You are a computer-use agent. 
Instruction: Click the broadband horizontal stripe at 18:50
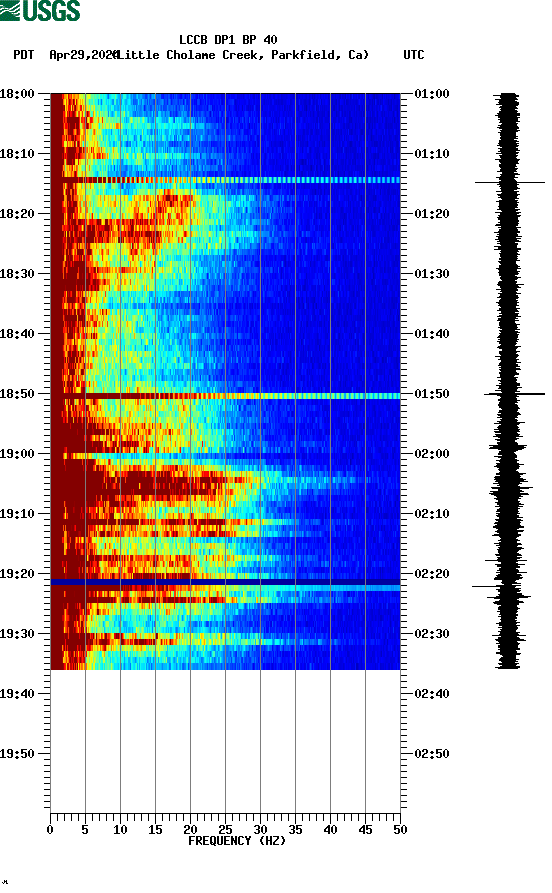coord(226,396)
